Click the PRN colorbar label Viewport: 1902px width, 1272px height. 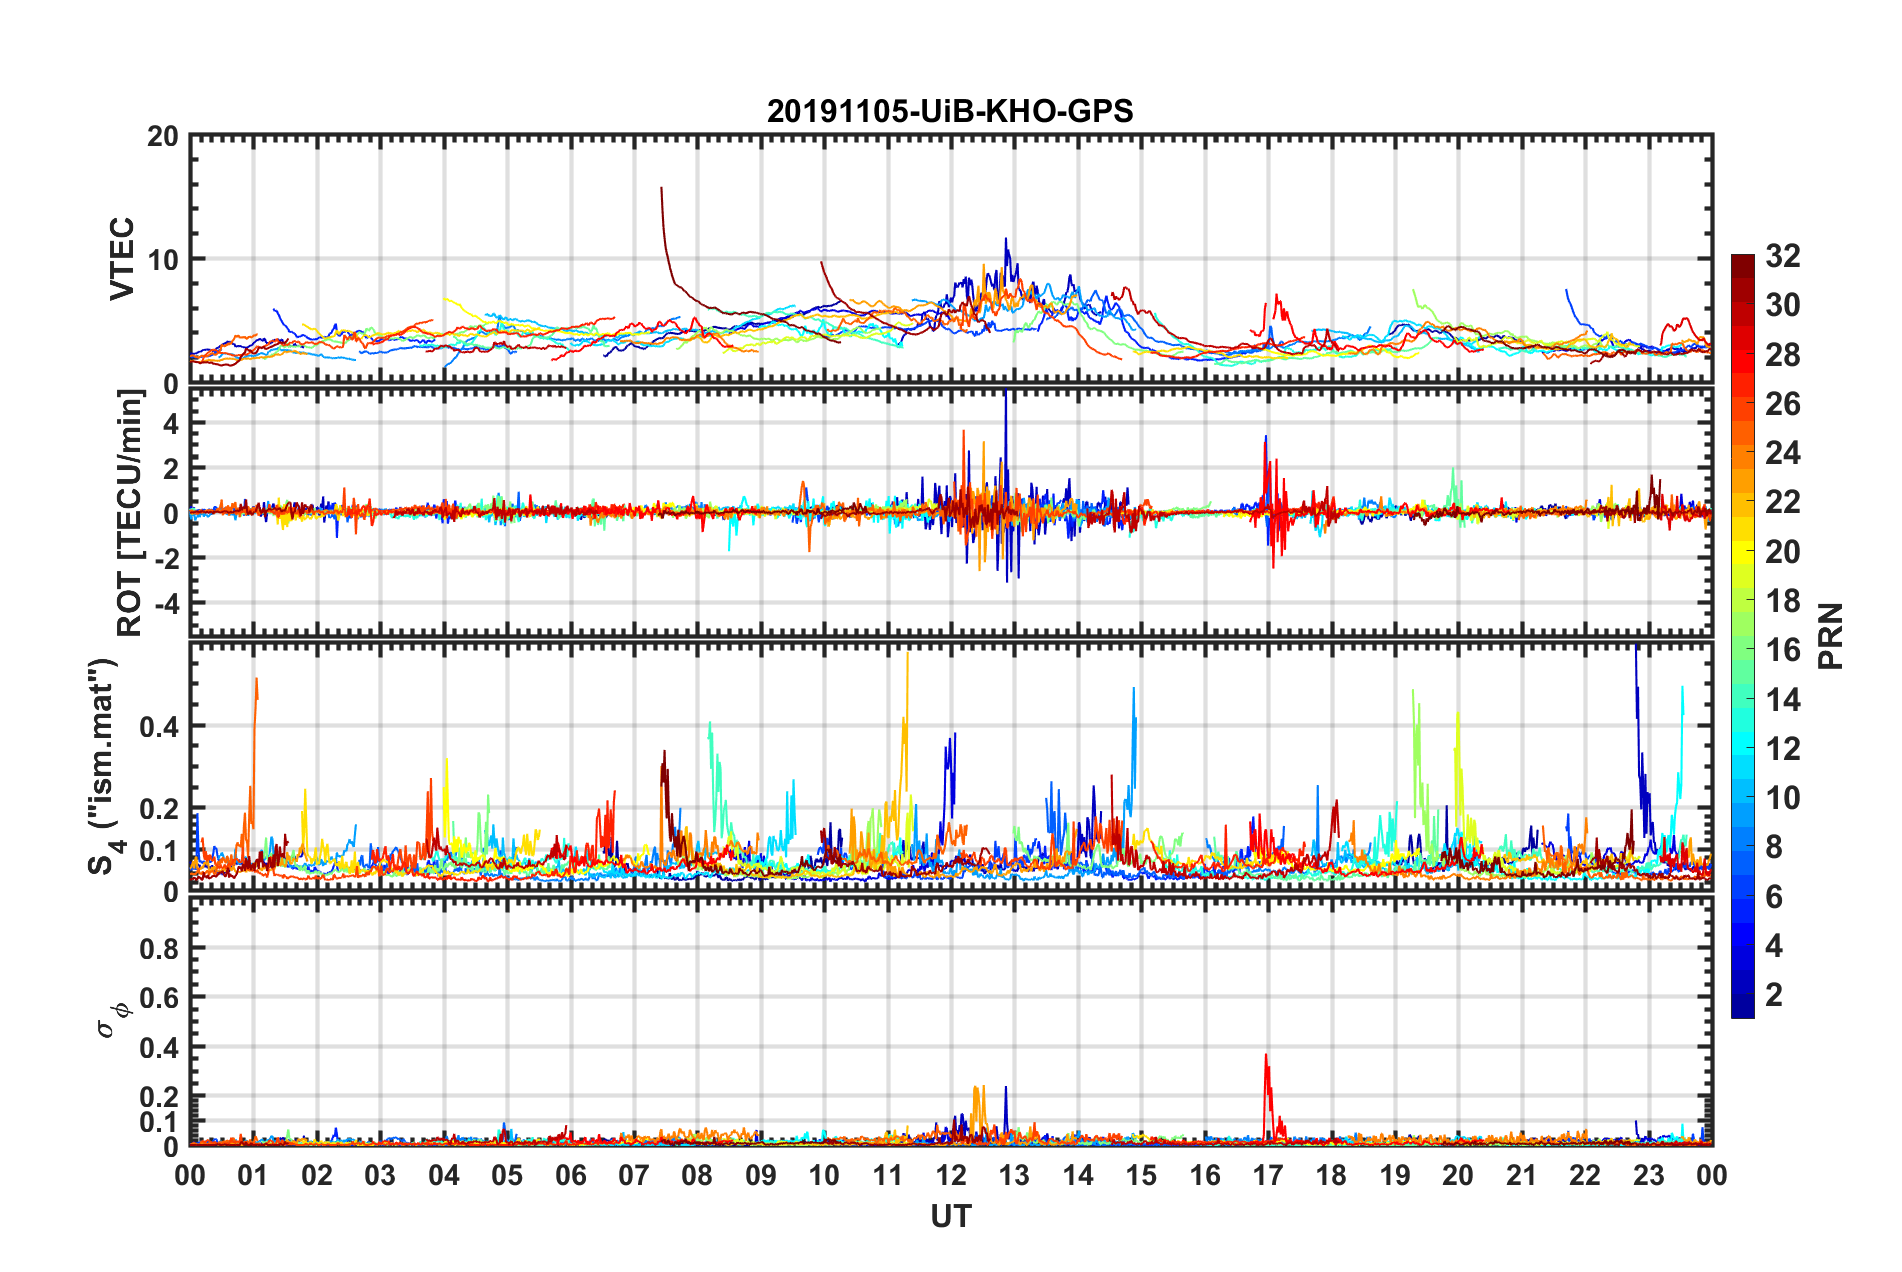(x=1831, y=636)
